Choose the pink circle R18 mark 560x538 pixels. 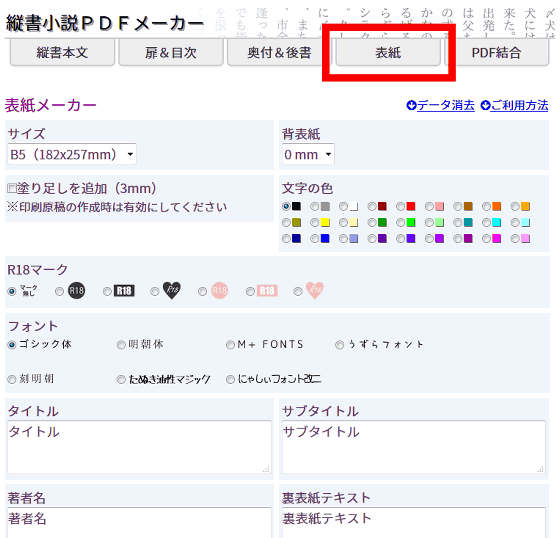tap(202, 291)
